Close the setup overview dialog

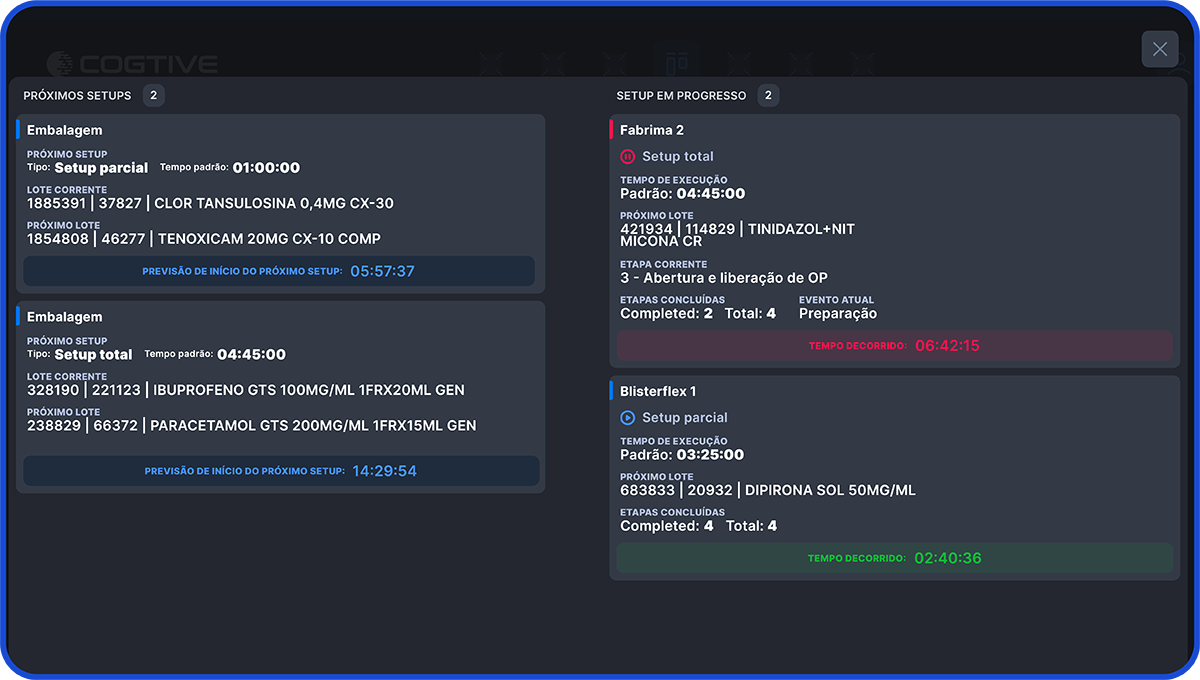click(1159, 49)
